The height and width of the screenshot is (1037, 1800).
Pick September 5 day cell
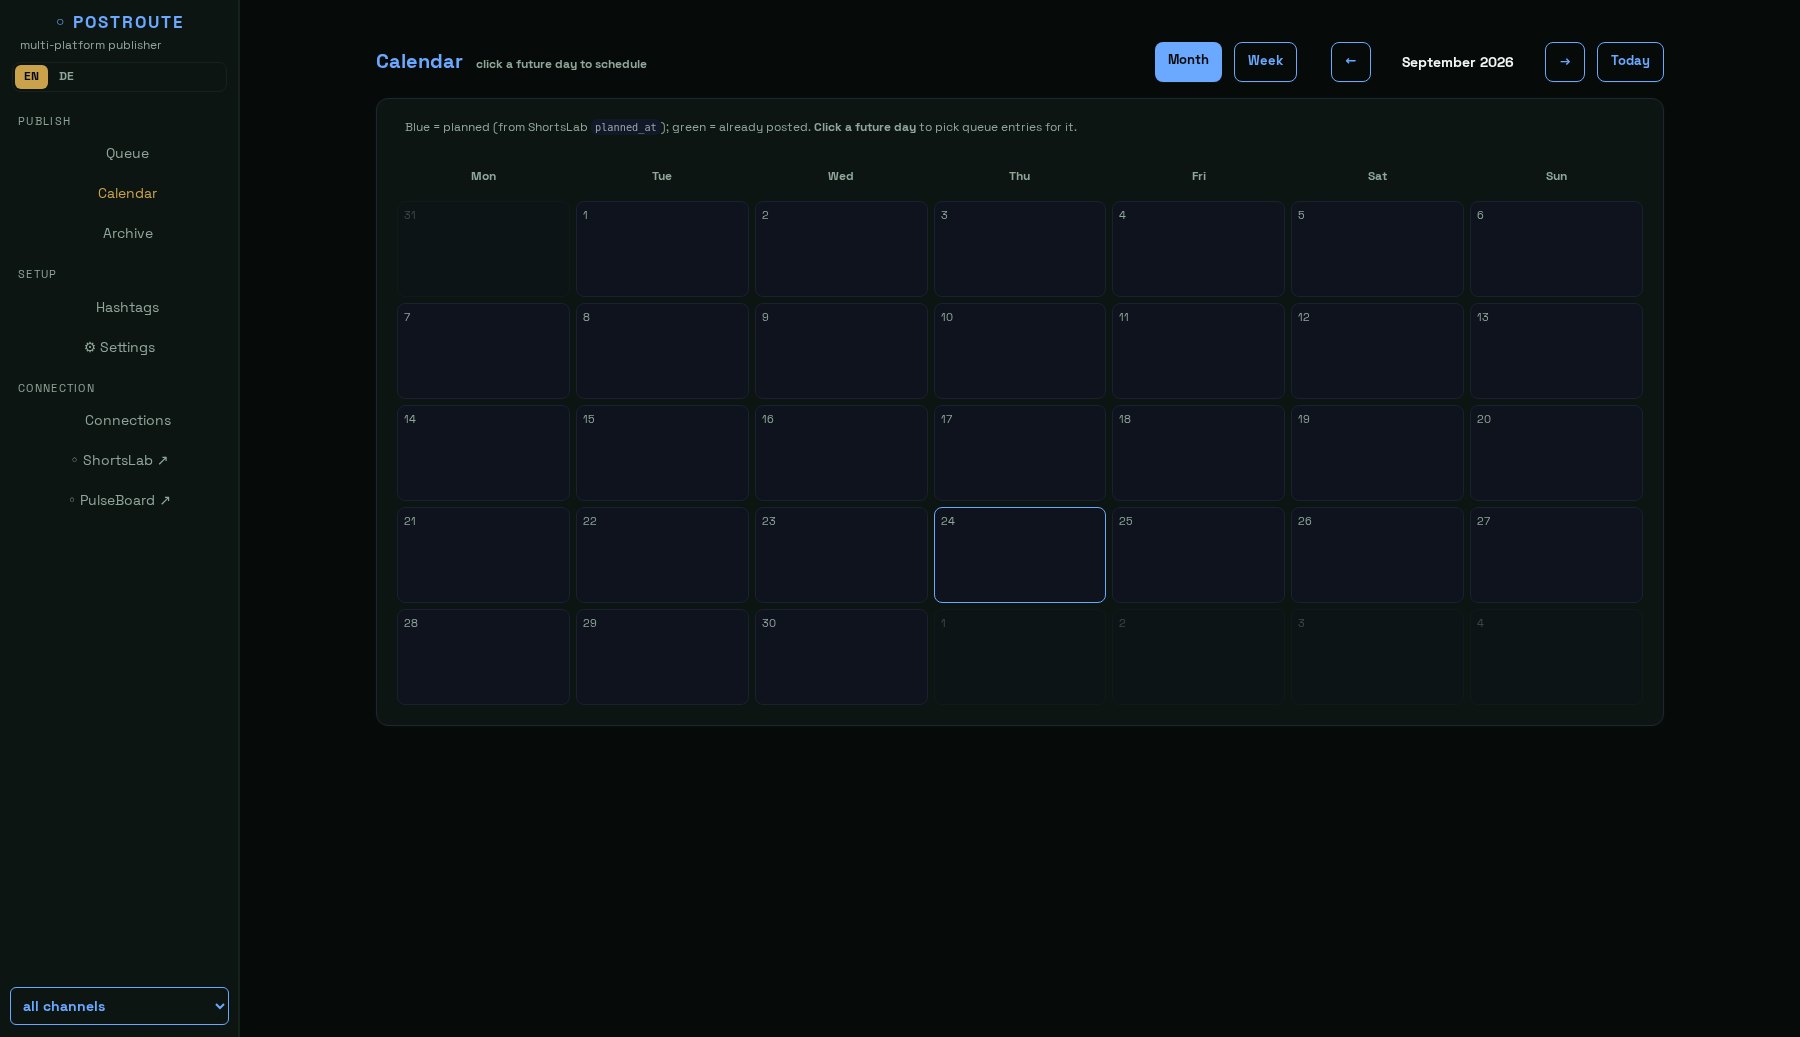pos(1377,249)
